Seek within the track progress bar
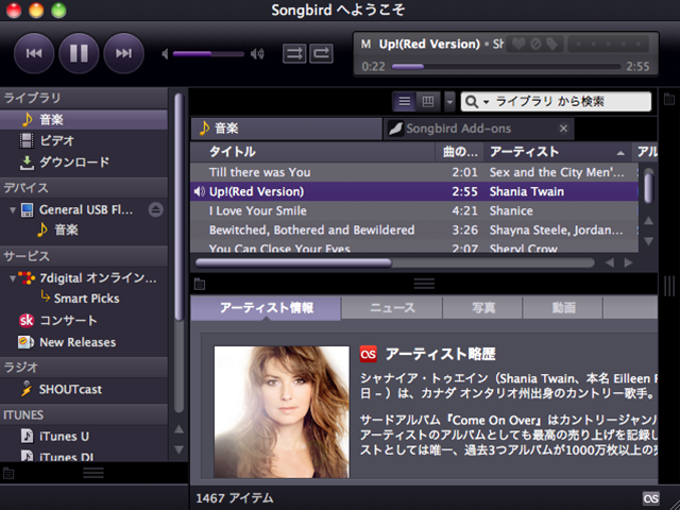The image size is (680, 510). (x=506, y=67)
